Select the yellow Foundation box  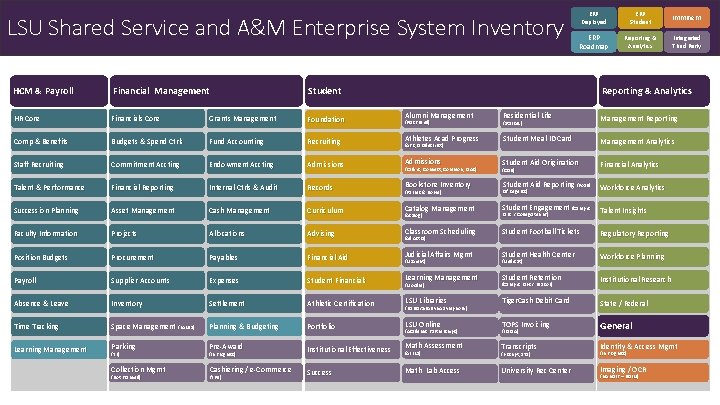pyautogui.click(x=353, y=119)
